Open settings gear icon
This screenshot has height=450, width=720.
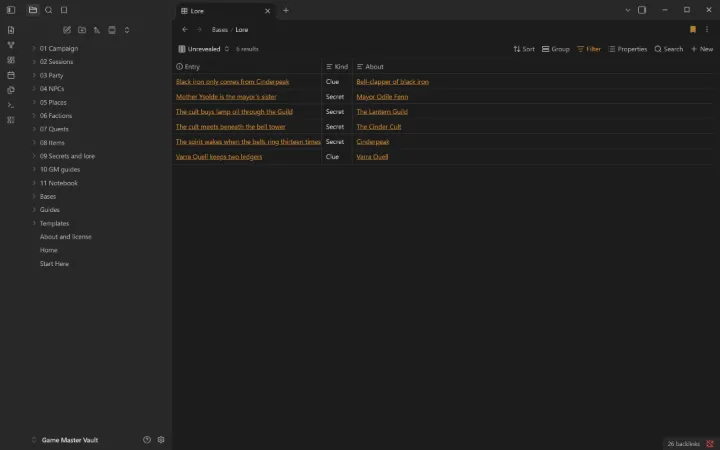pos(161,439)
